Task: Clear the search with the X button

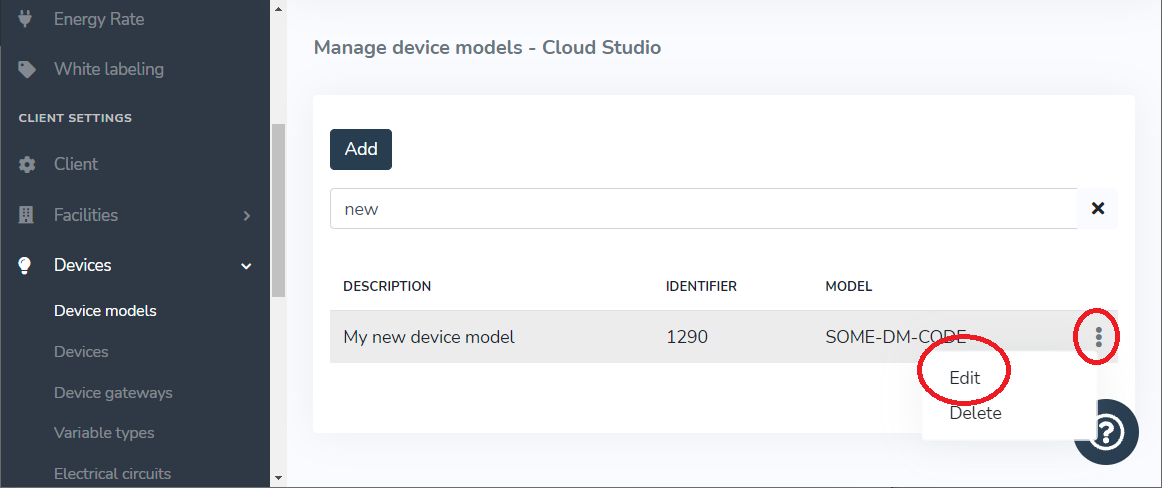Action: (1097, 209)
